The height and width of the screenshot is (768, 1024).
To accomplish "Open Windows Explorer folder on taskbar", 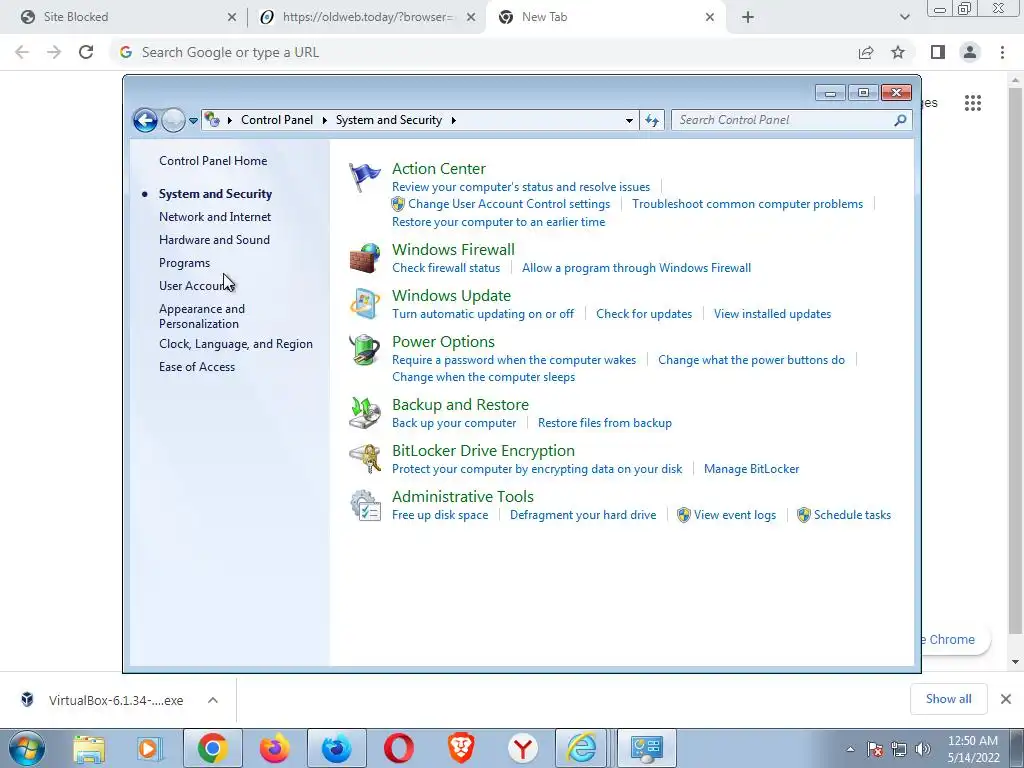I will [89, 748].
